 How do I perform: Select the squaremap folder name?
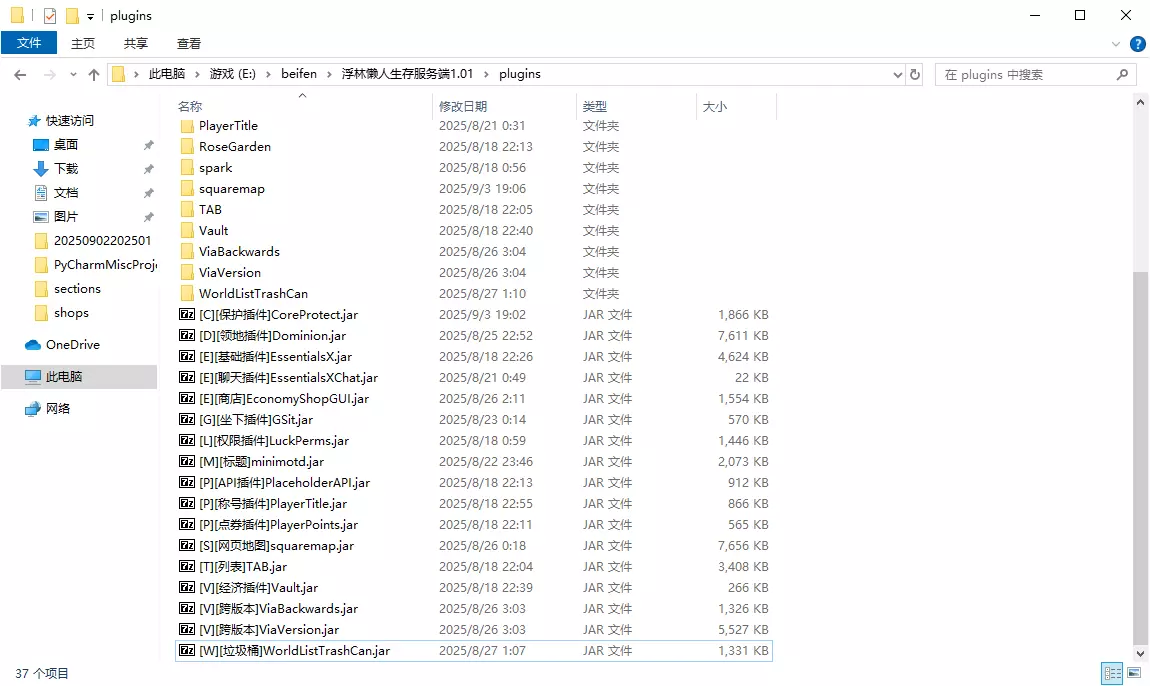point(232,189)
